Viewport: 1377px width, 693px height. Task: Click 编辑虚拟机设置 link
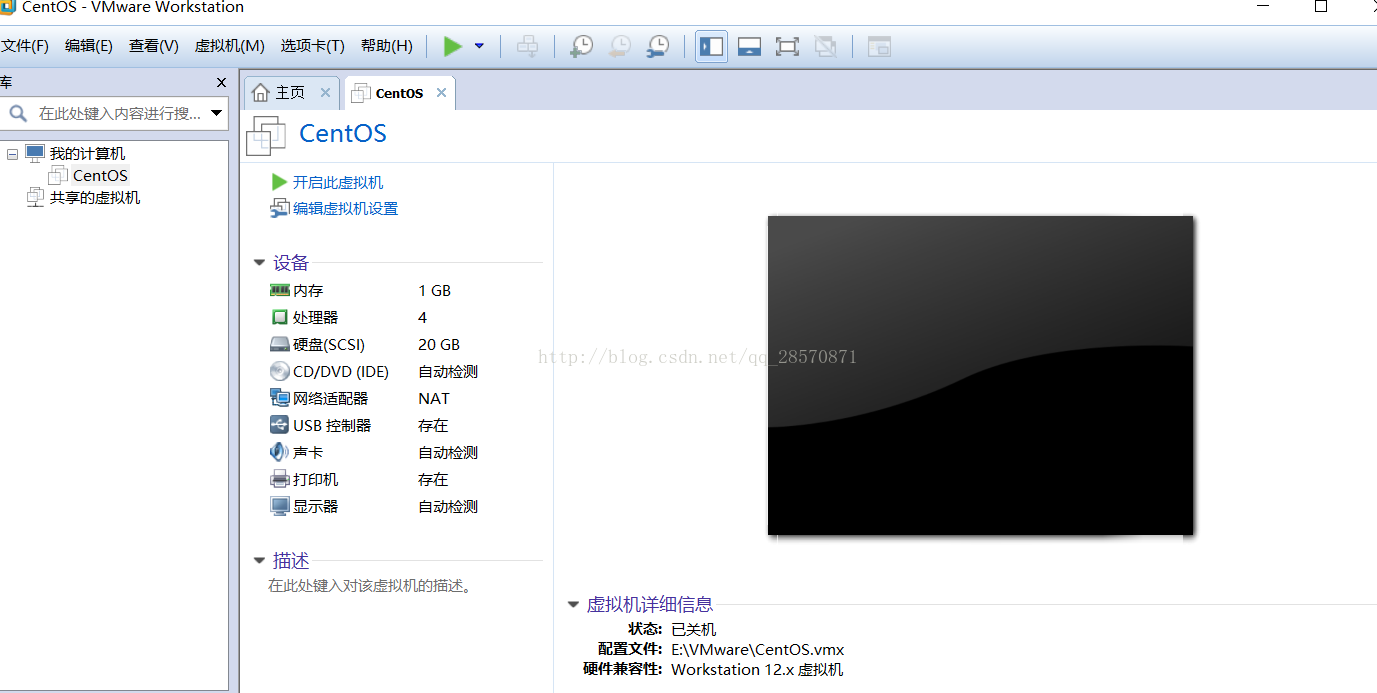coord(345,208)
